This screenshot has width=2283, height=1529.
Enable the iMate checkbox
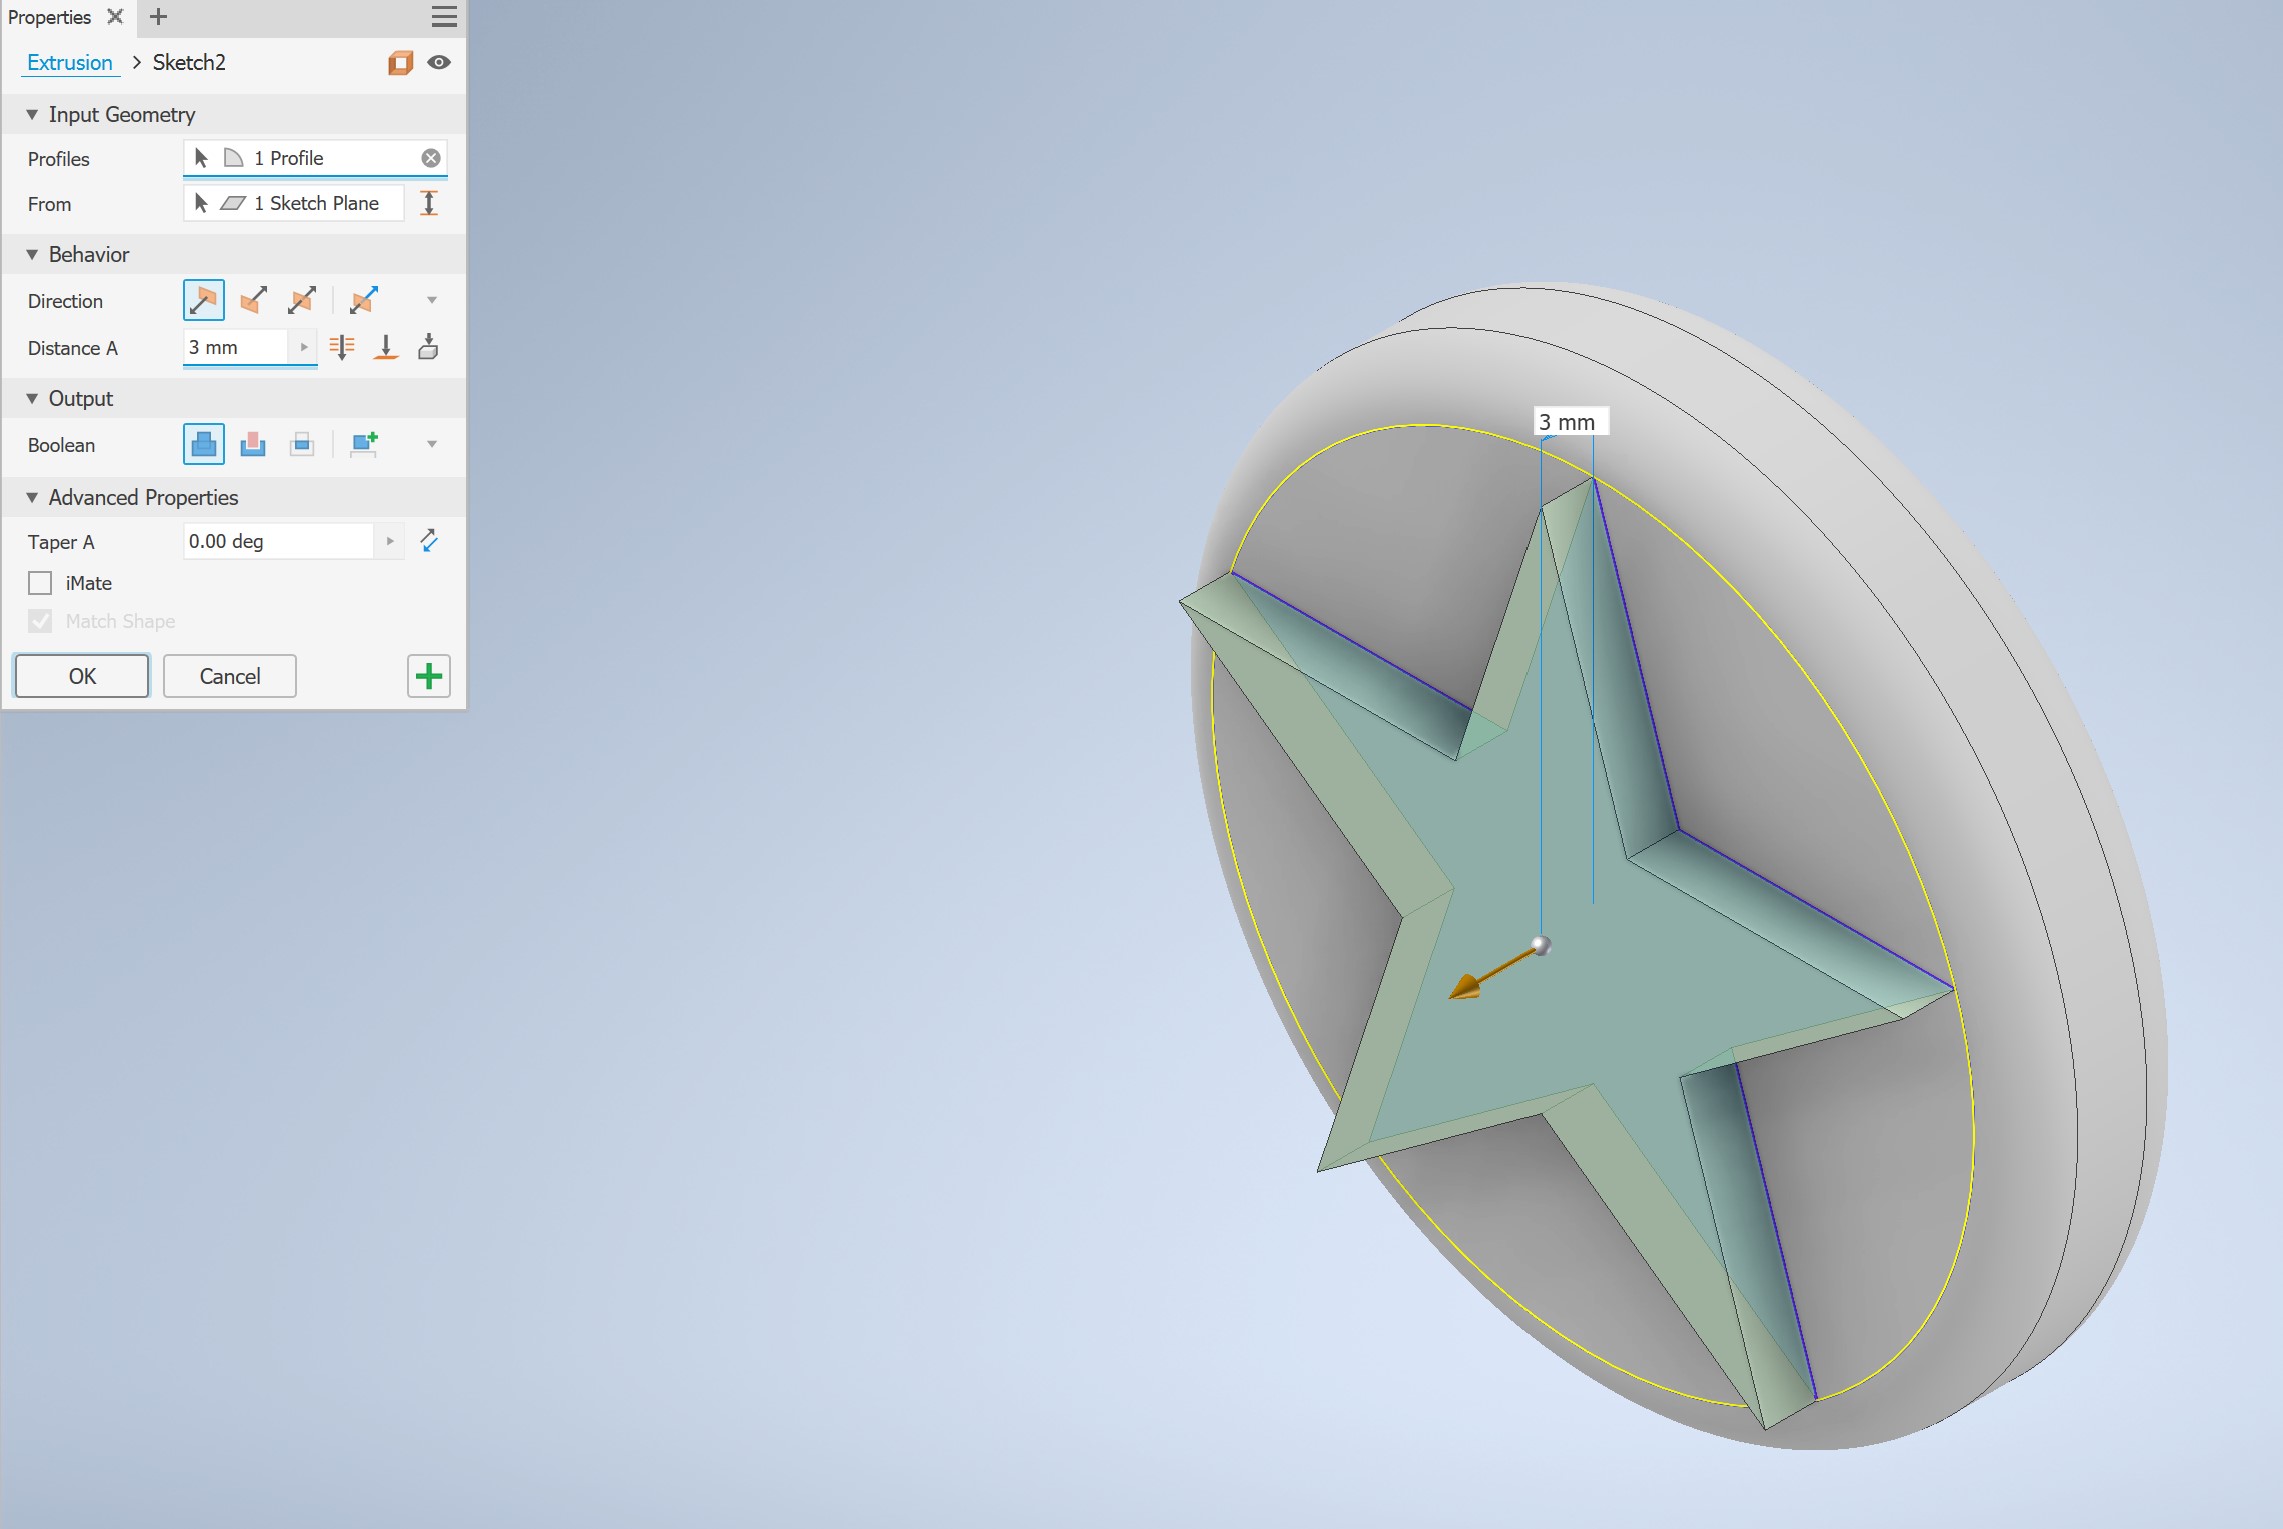[x=40, y=583]
